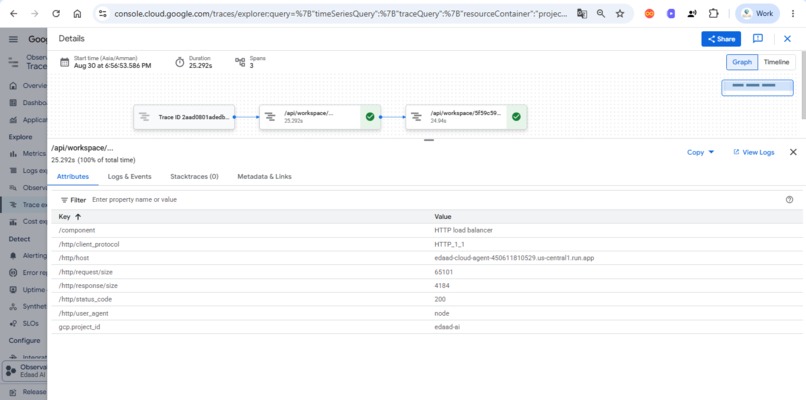Open View Logs link

754,152
